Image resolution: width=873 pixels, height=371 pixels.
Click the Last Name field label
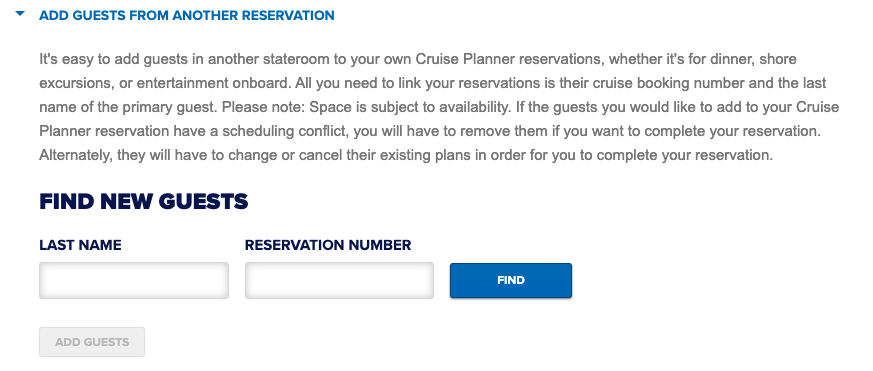(x=80, y=245)
